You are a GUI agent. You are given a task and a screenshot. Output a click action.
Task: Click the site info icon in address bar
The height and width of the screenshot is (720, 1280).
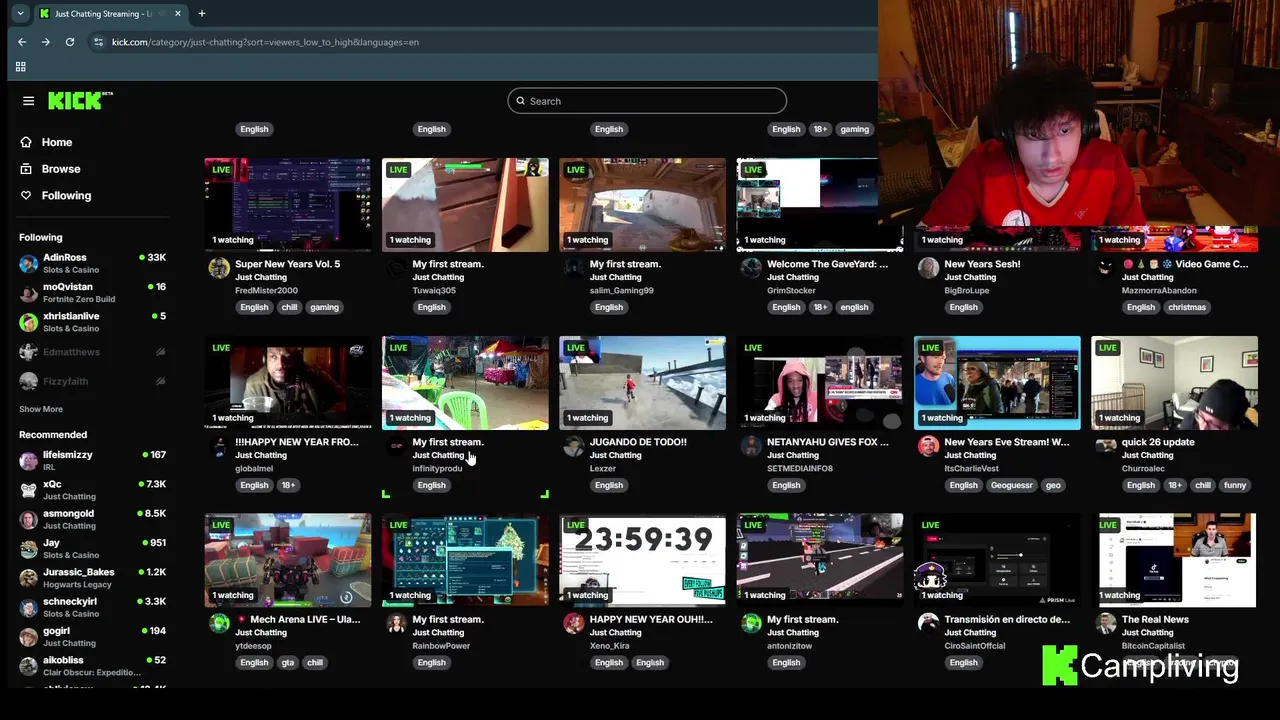tap(98, 42)
